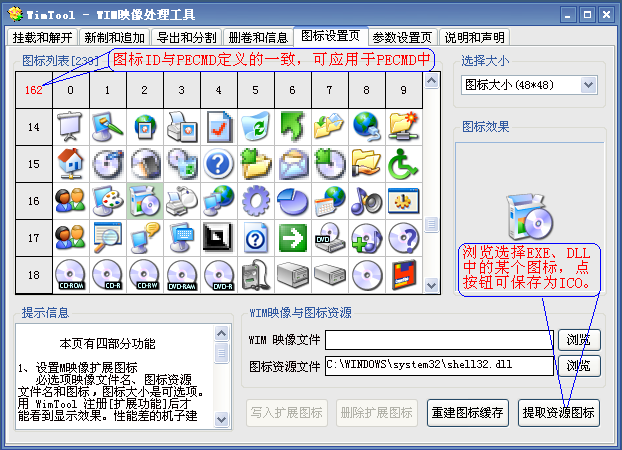
Task: Choose the recycle bin icon
Action: (x=256, y=127)
